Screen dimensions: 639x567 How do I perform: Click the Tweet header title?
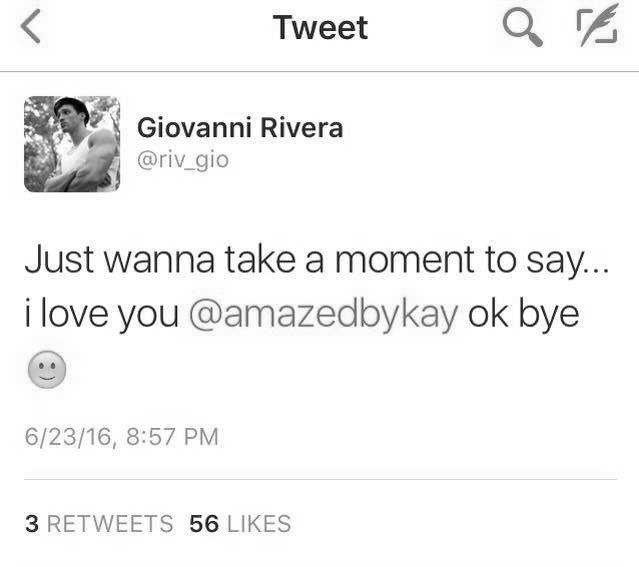pos(320,28)
